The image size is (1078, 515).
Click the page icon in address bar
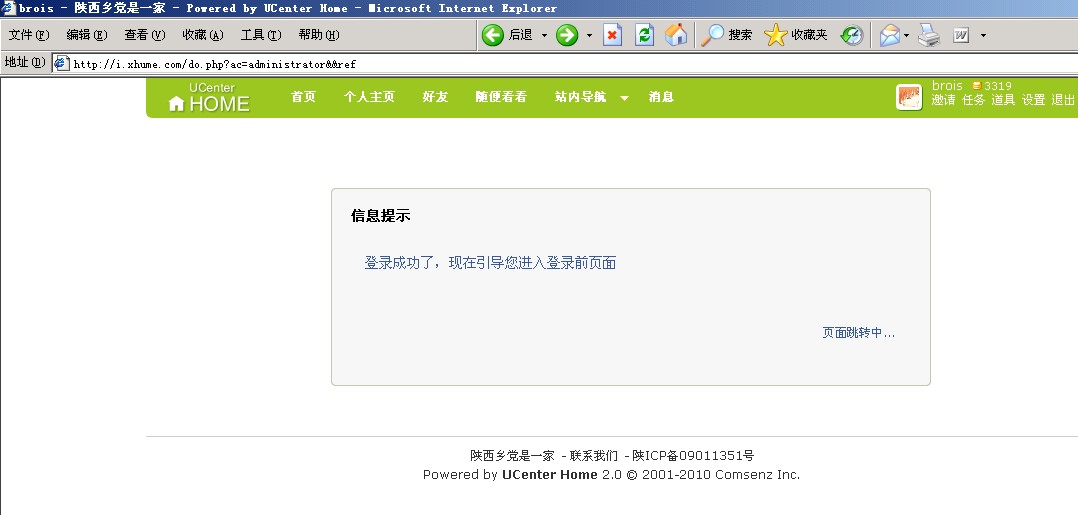tap(62, 63)
